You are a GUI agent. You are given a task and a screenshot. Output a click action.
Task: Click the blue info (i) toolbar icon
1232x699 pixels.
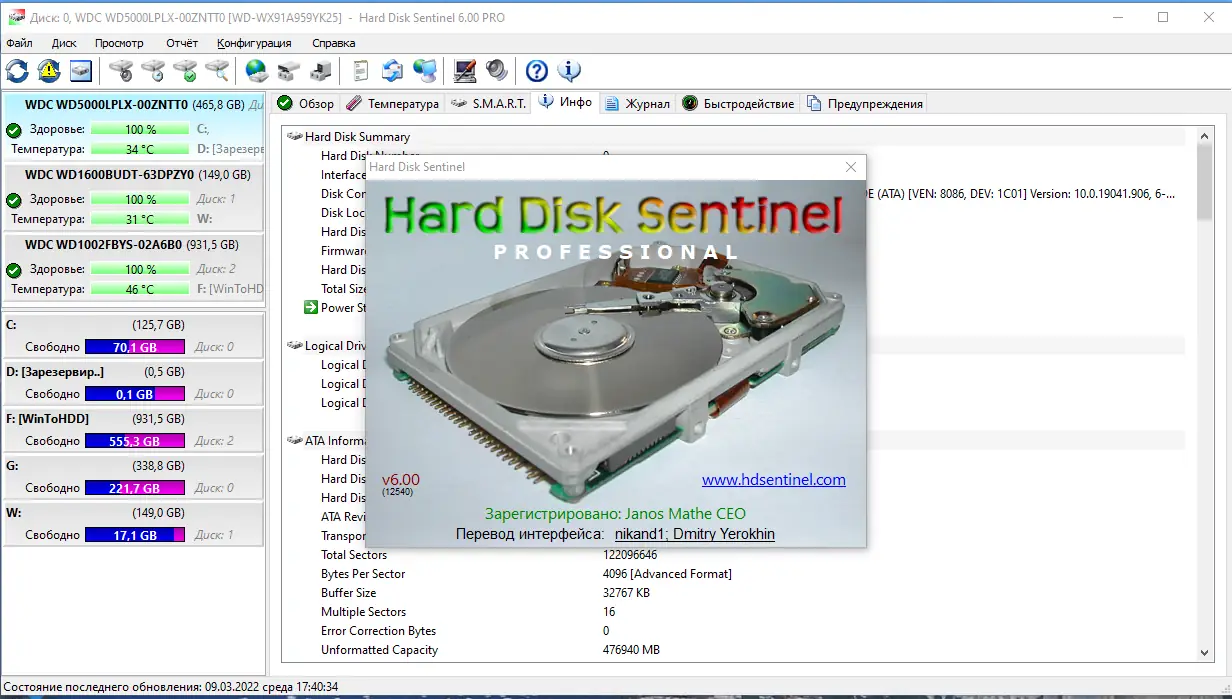pos(570,70)
